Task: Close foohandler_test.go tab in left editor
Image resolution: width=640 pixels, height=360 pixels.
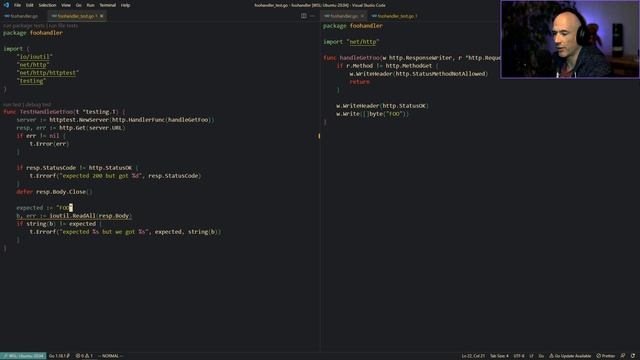Action: pos(102,16)
